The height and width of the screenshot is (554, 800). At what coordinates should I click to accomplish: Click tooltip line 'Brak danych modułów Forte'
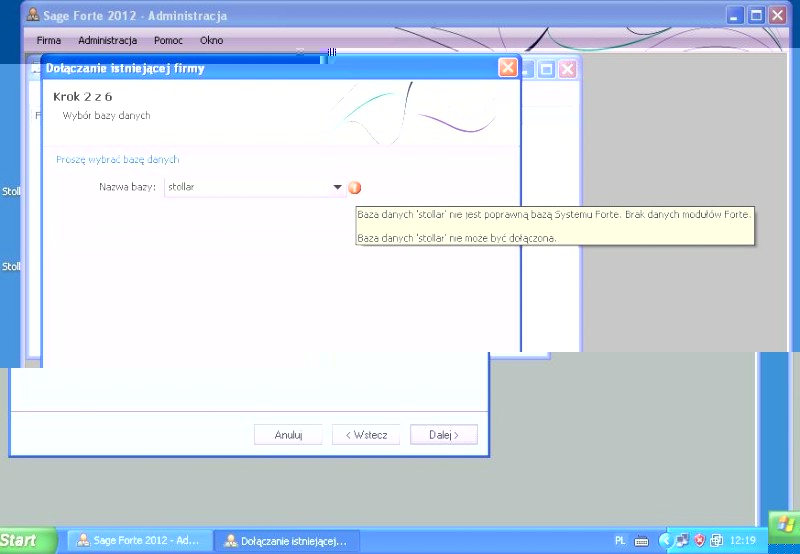pyautogui.click(x=688, y=215)
